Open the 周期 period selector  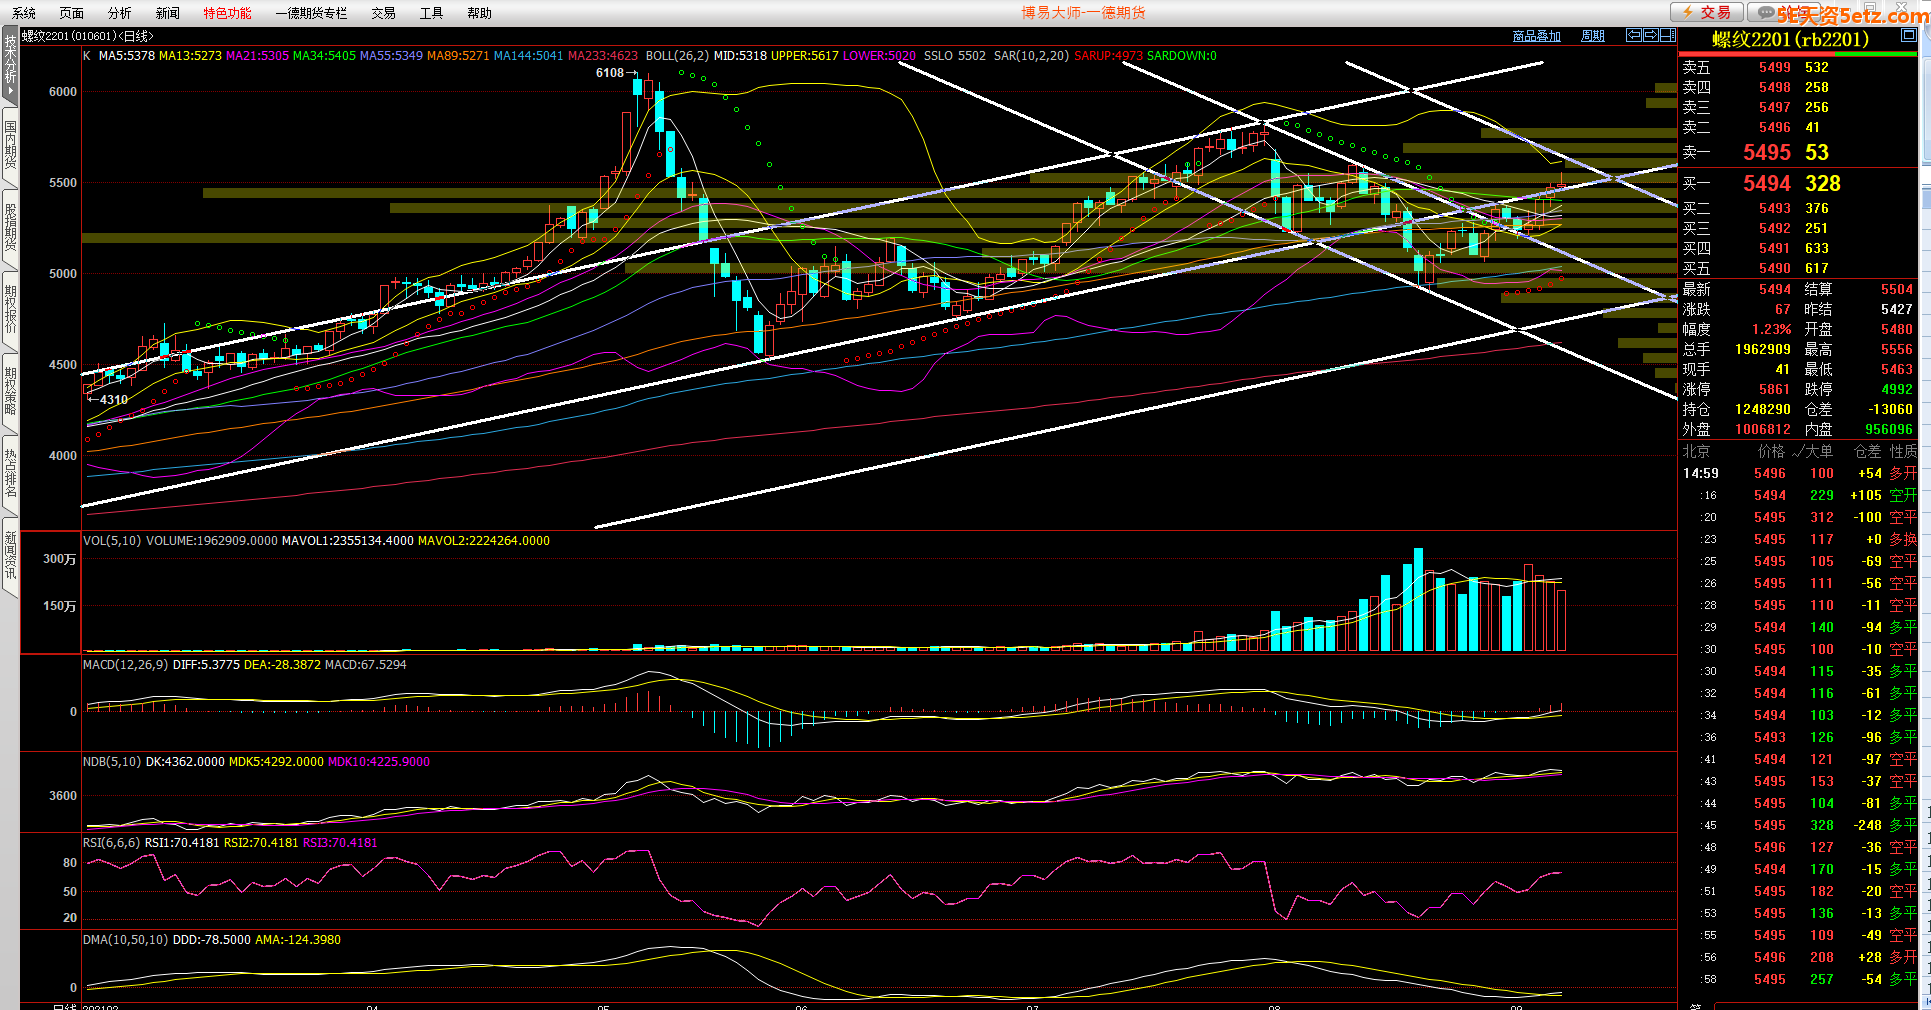[x=1592, y=36]
